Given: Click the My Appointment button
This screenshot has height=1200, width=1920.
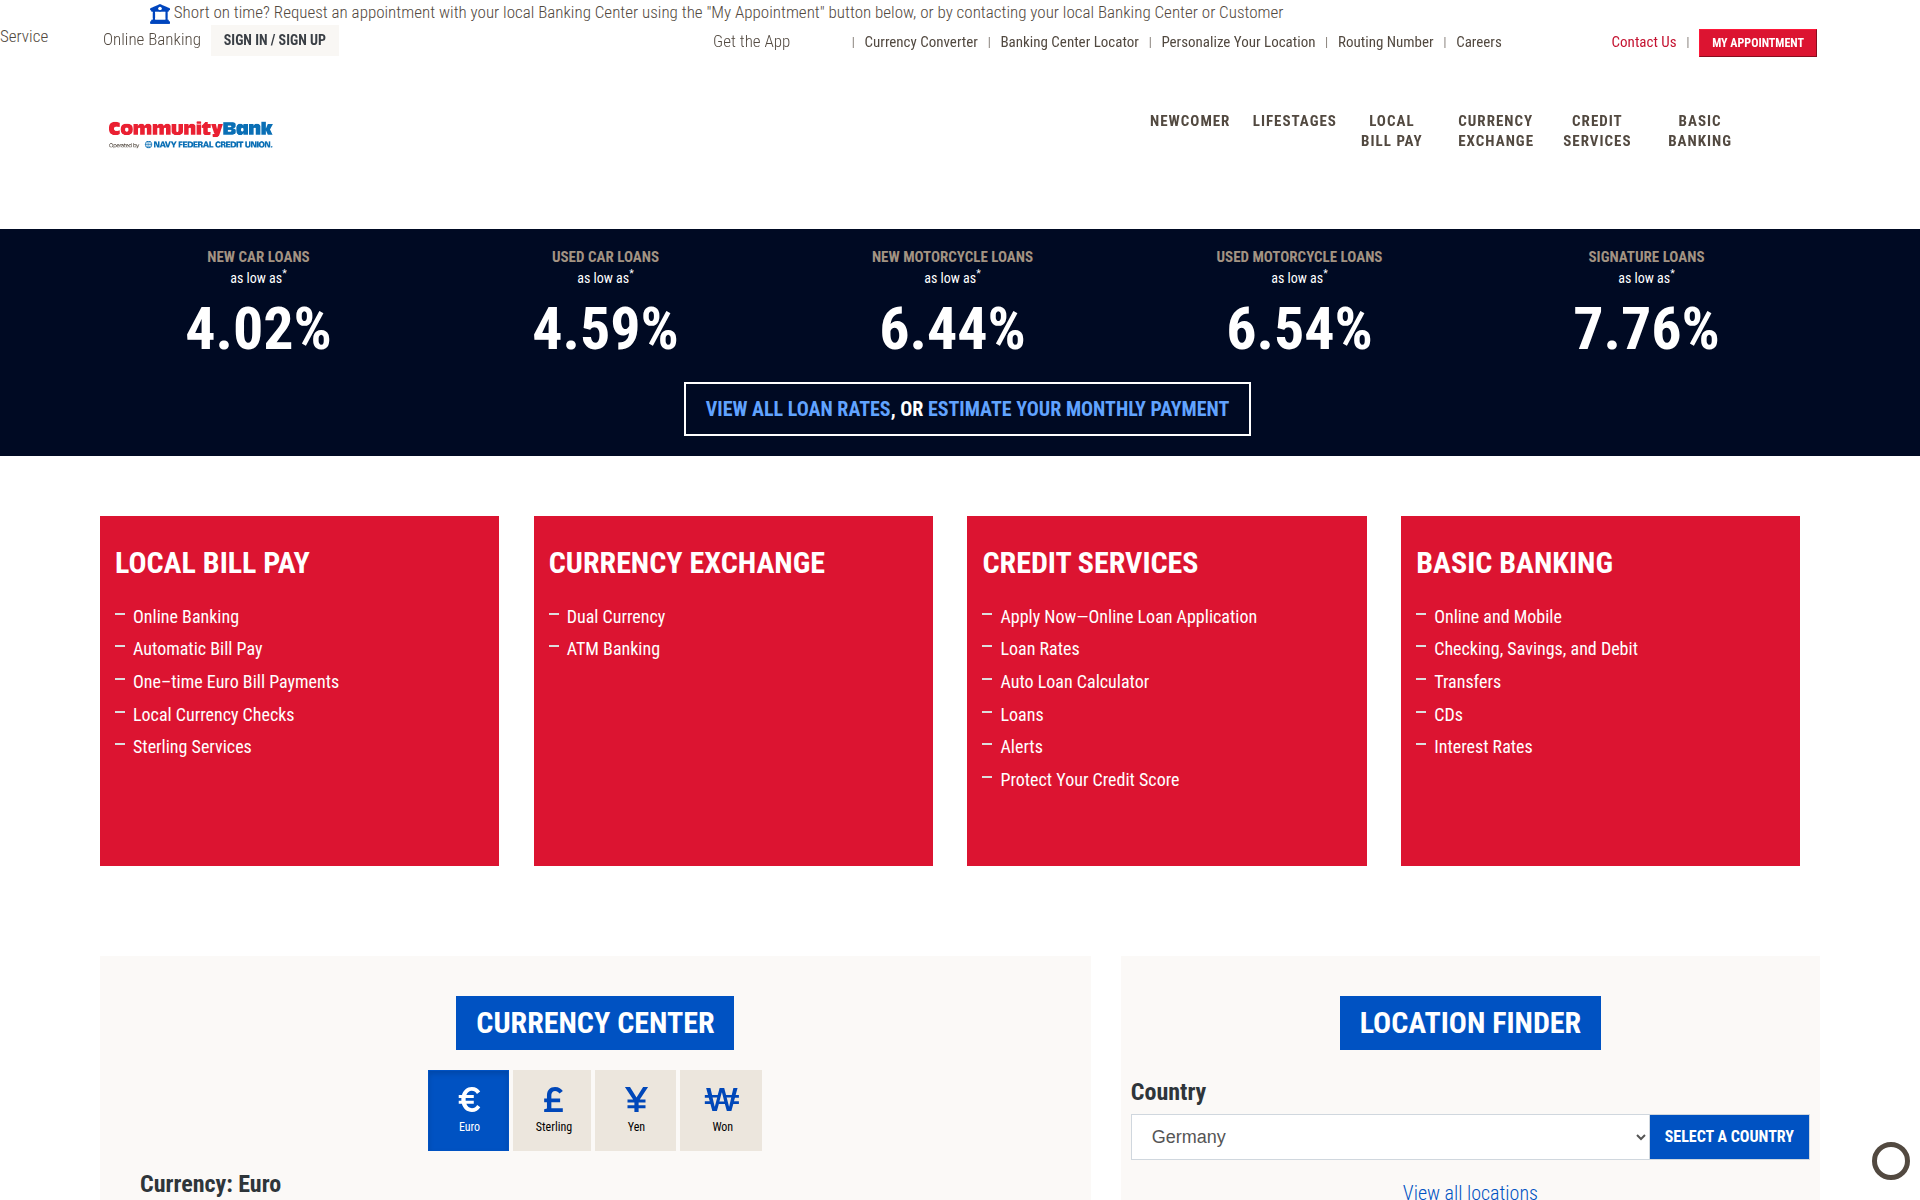Looking at the screenshot, I should pos(1757,43).
